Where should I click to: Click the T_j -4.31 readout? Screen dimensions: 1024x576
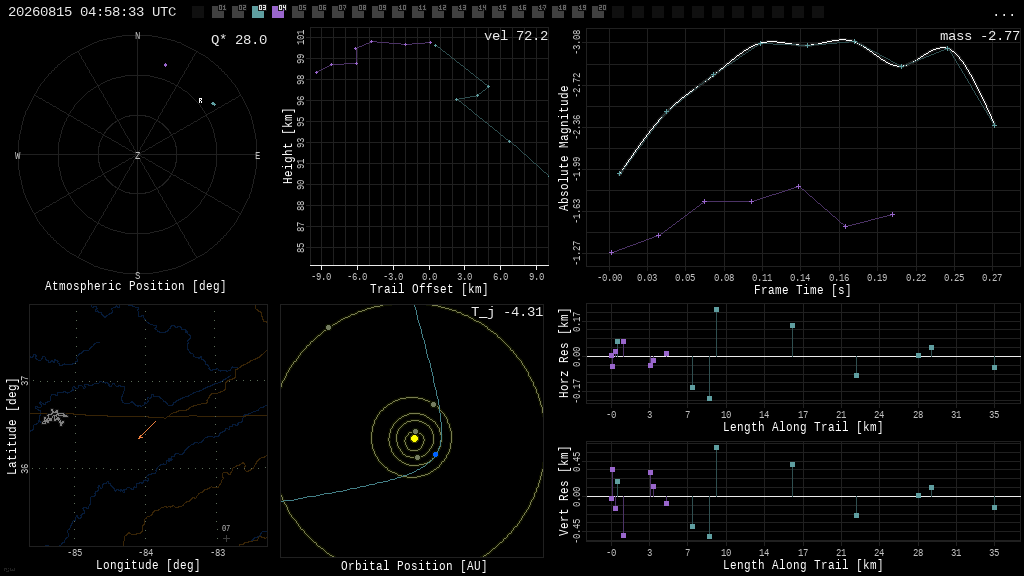click(507, 312)
